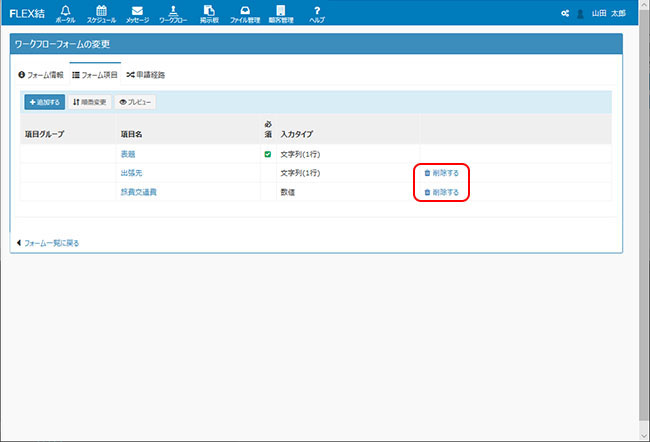Viewport: 650px width, 442px height.
Task: Click 文字列(1行) in the 出張先 row
Action: 300,173
